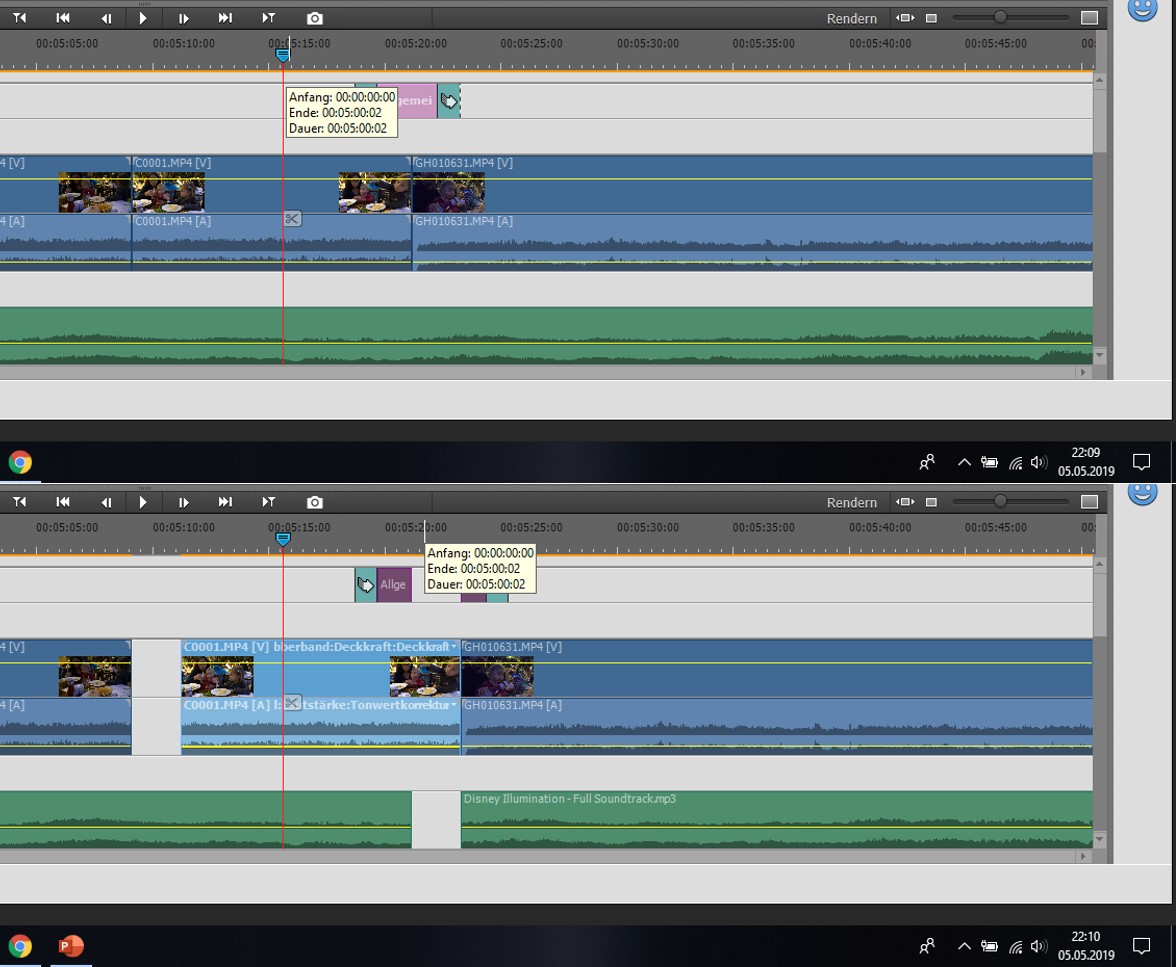The width and height of the screenshot is (1176, 967).
Task: Select the GH010631.MP4 [A] audio clip in upper timeline
Action: (752, 242)
